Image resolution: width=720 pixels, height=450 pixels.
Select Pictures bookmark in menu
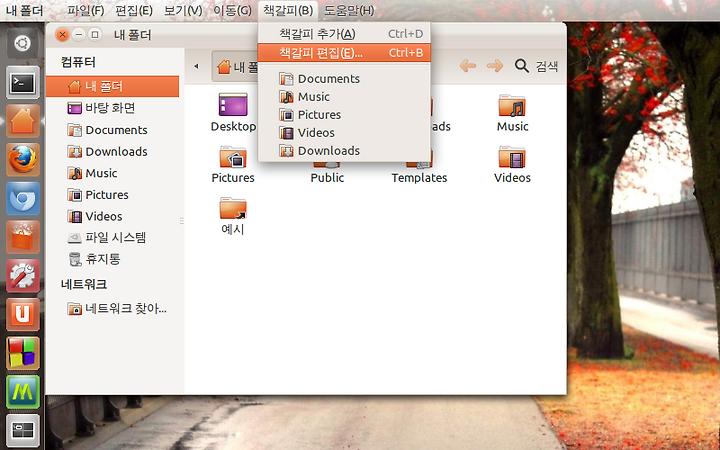(x=344, y=114)
